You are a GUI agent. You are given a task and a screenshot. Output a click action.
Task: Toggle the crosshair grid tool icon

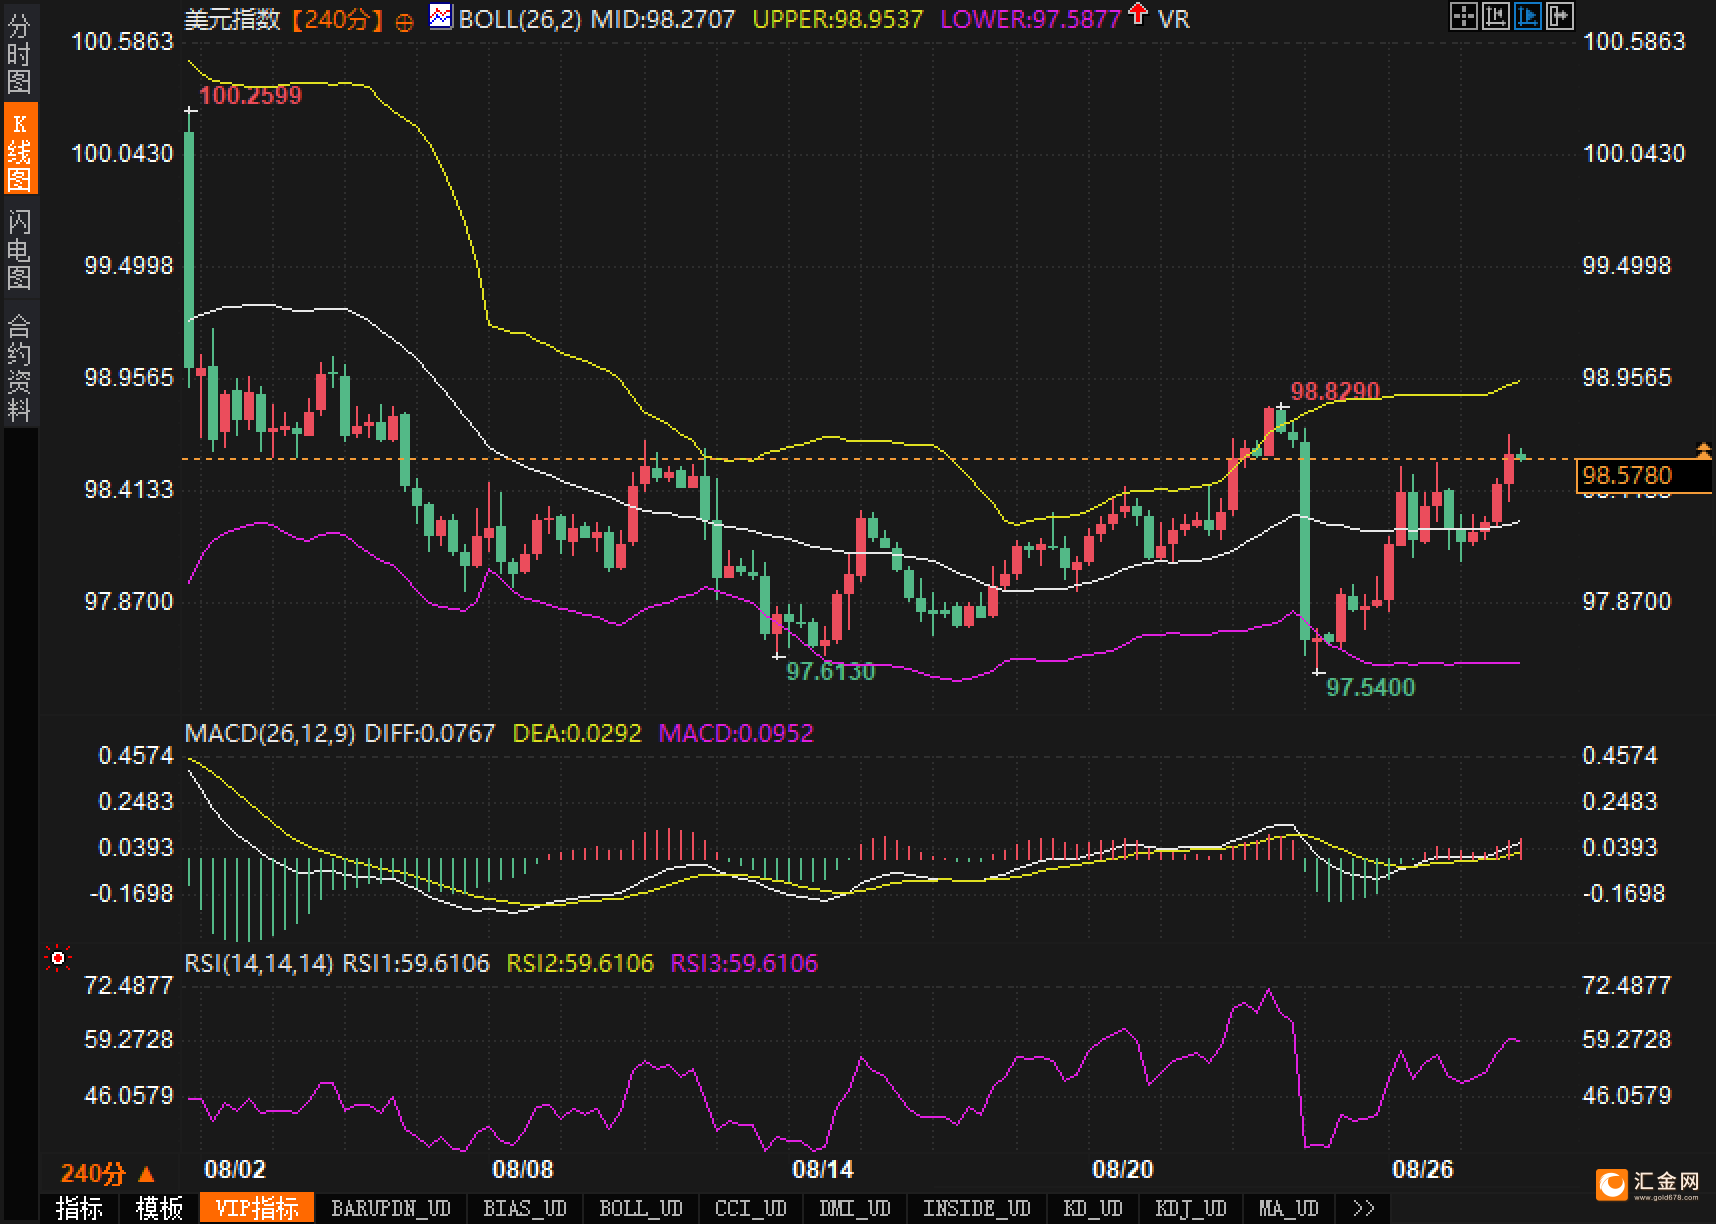coord(1464,16)
